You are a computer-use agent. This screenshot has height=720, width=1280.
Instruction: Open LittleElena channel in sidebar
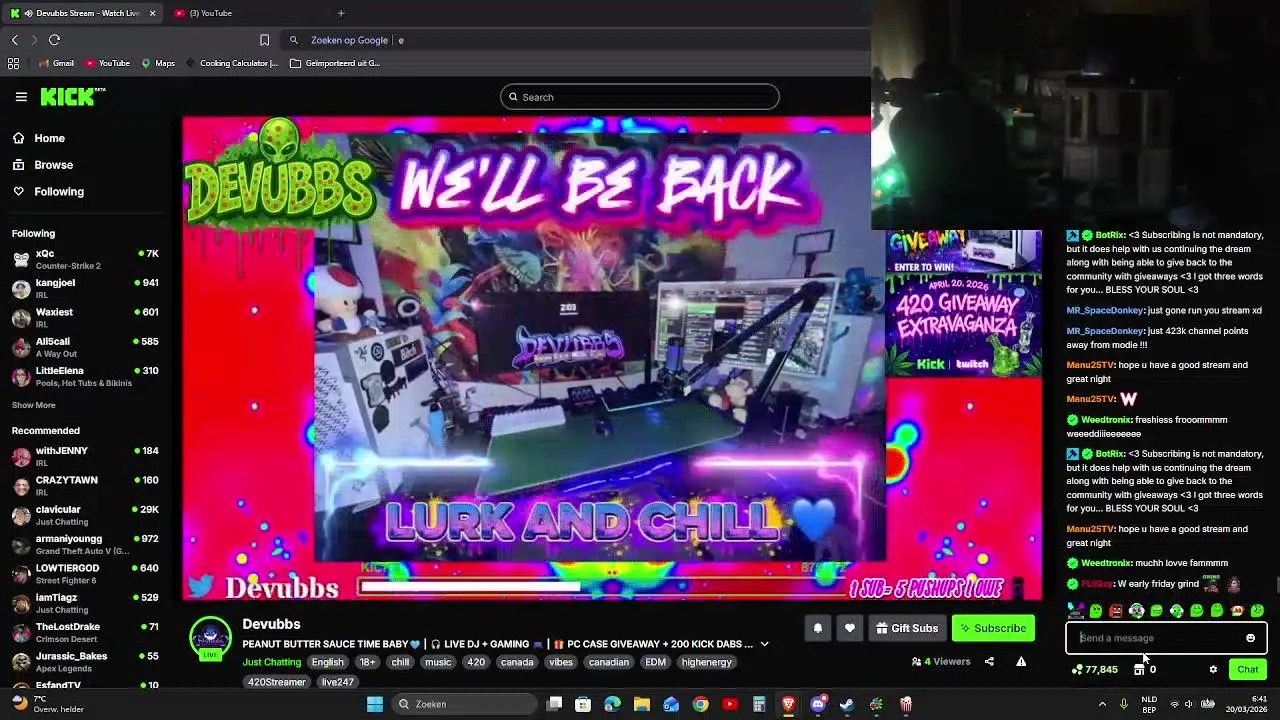tap(85, 376)
